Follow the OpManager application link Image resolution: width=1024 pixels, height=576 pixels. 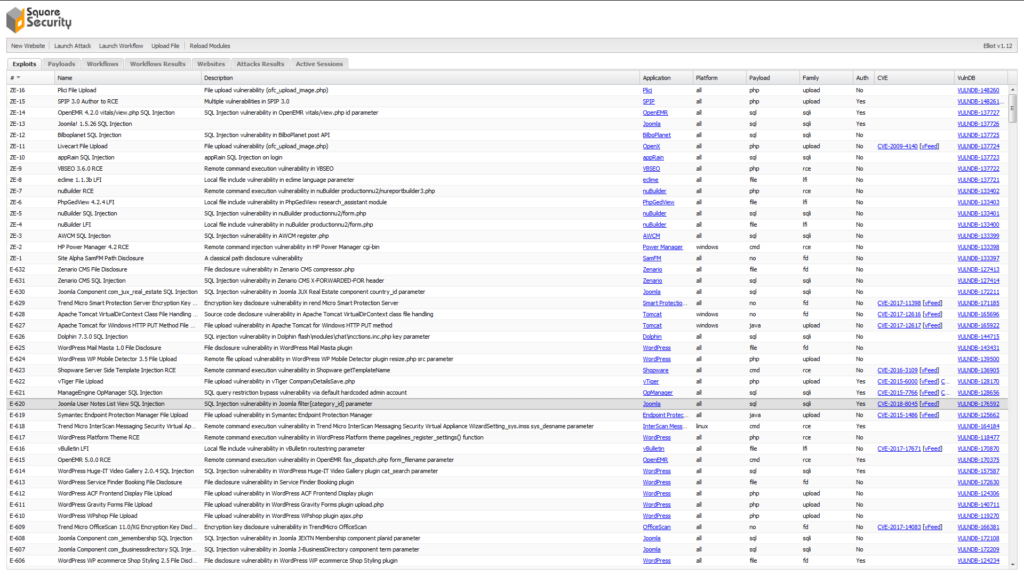pos(658,392)
